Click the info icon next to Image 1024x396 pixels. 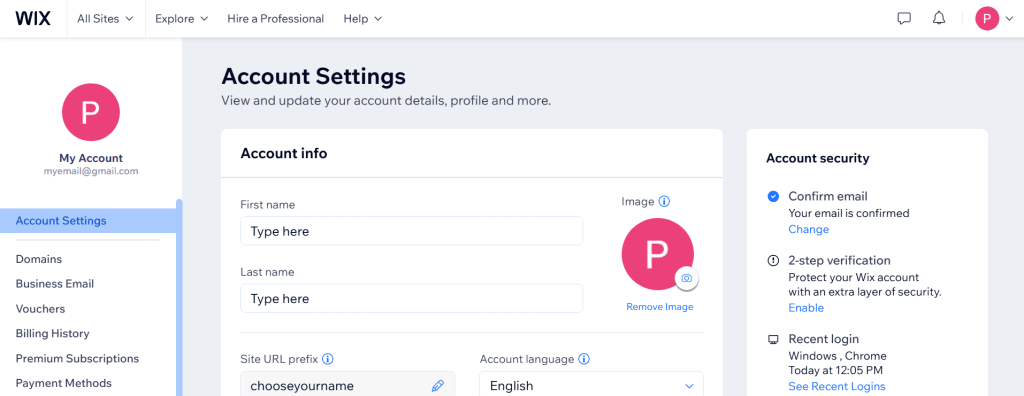pyautogui.click(x=665, y=201)
